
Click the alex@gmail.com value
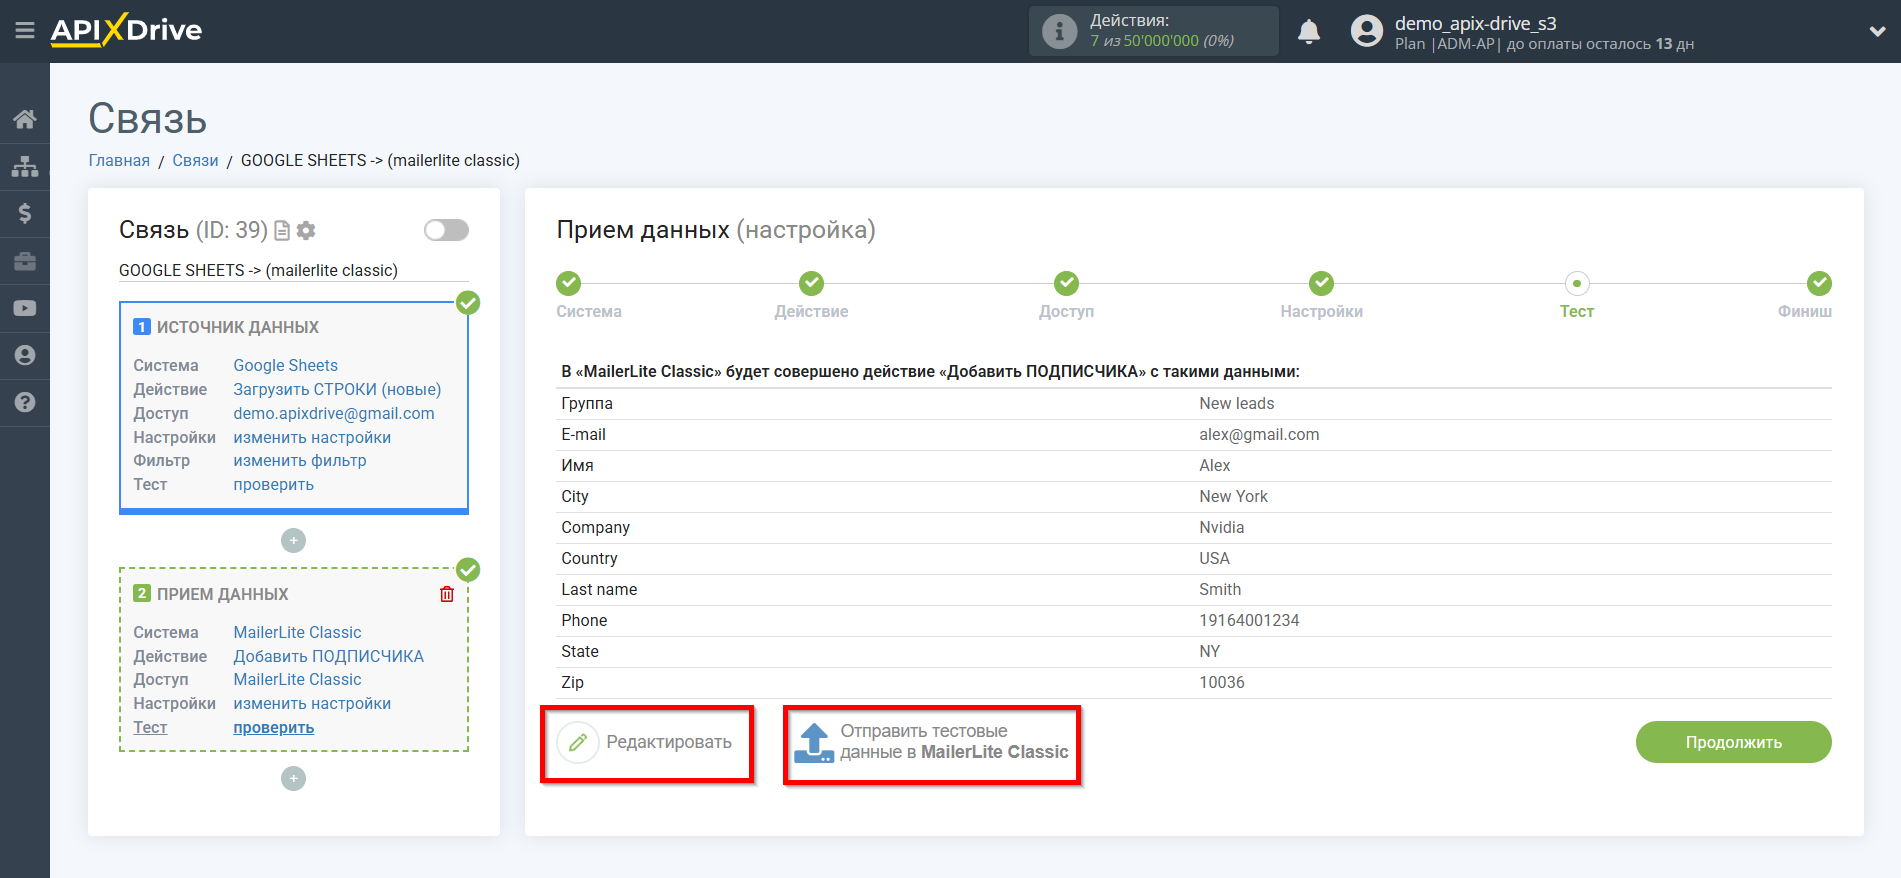tap(1259, 434)
